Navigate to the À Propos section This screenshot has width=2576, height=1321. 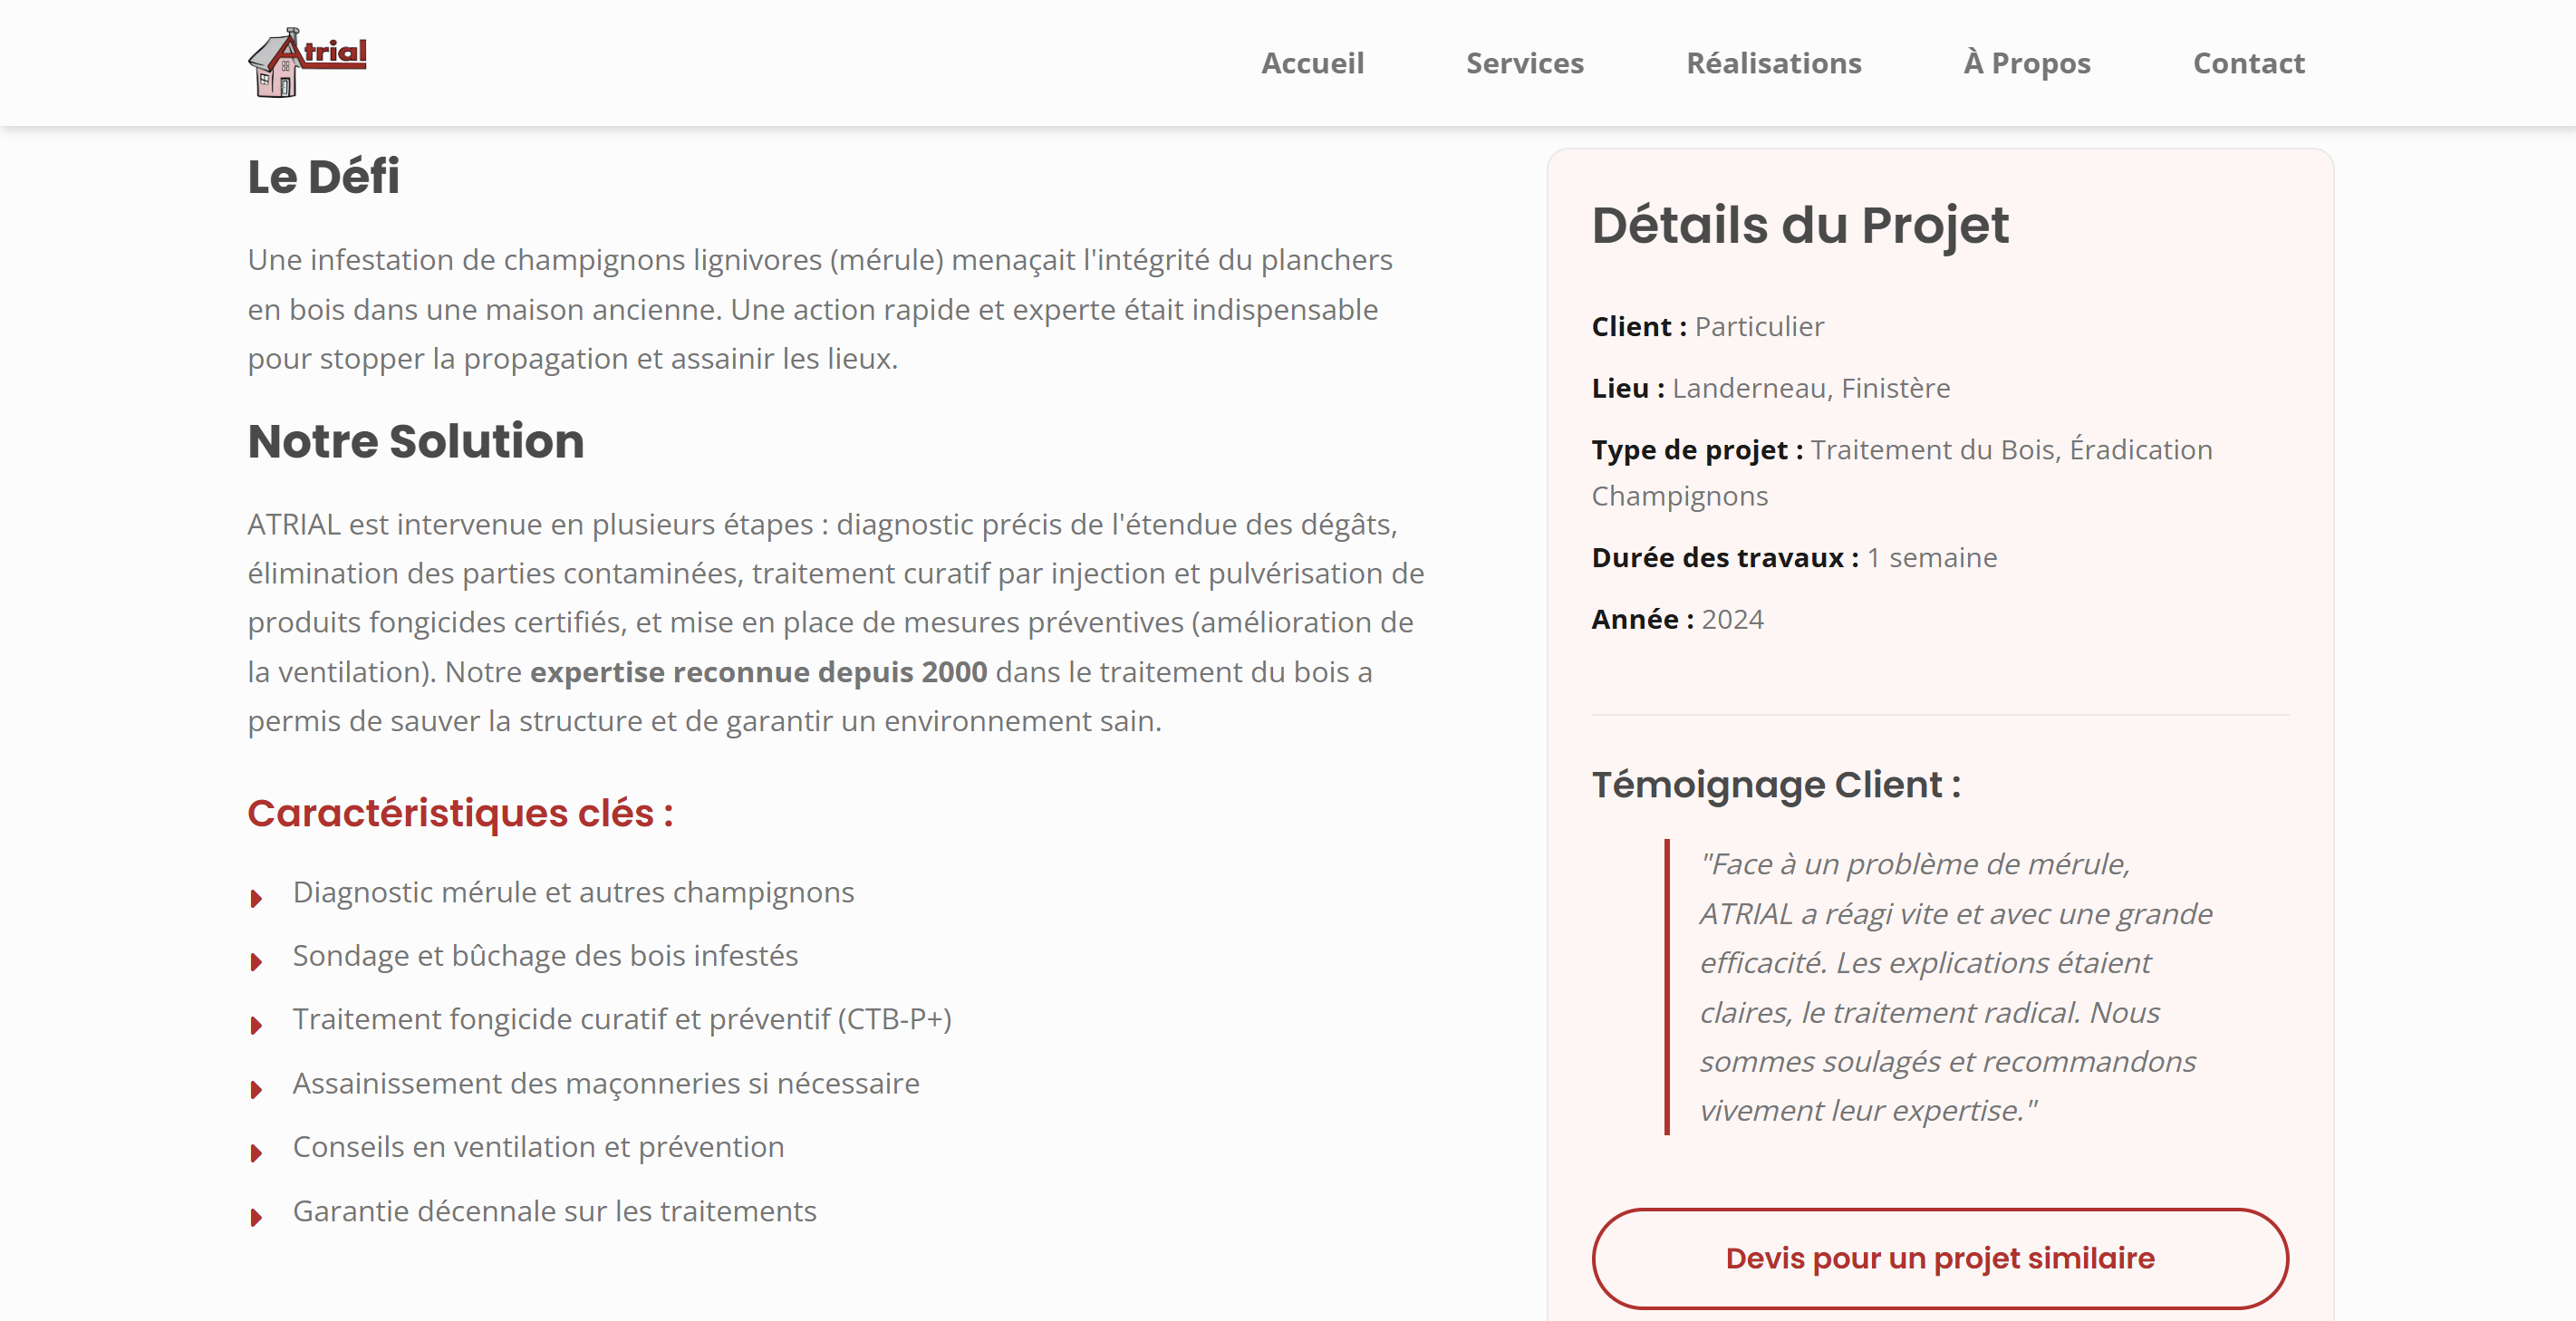(x=2025, y=63)
